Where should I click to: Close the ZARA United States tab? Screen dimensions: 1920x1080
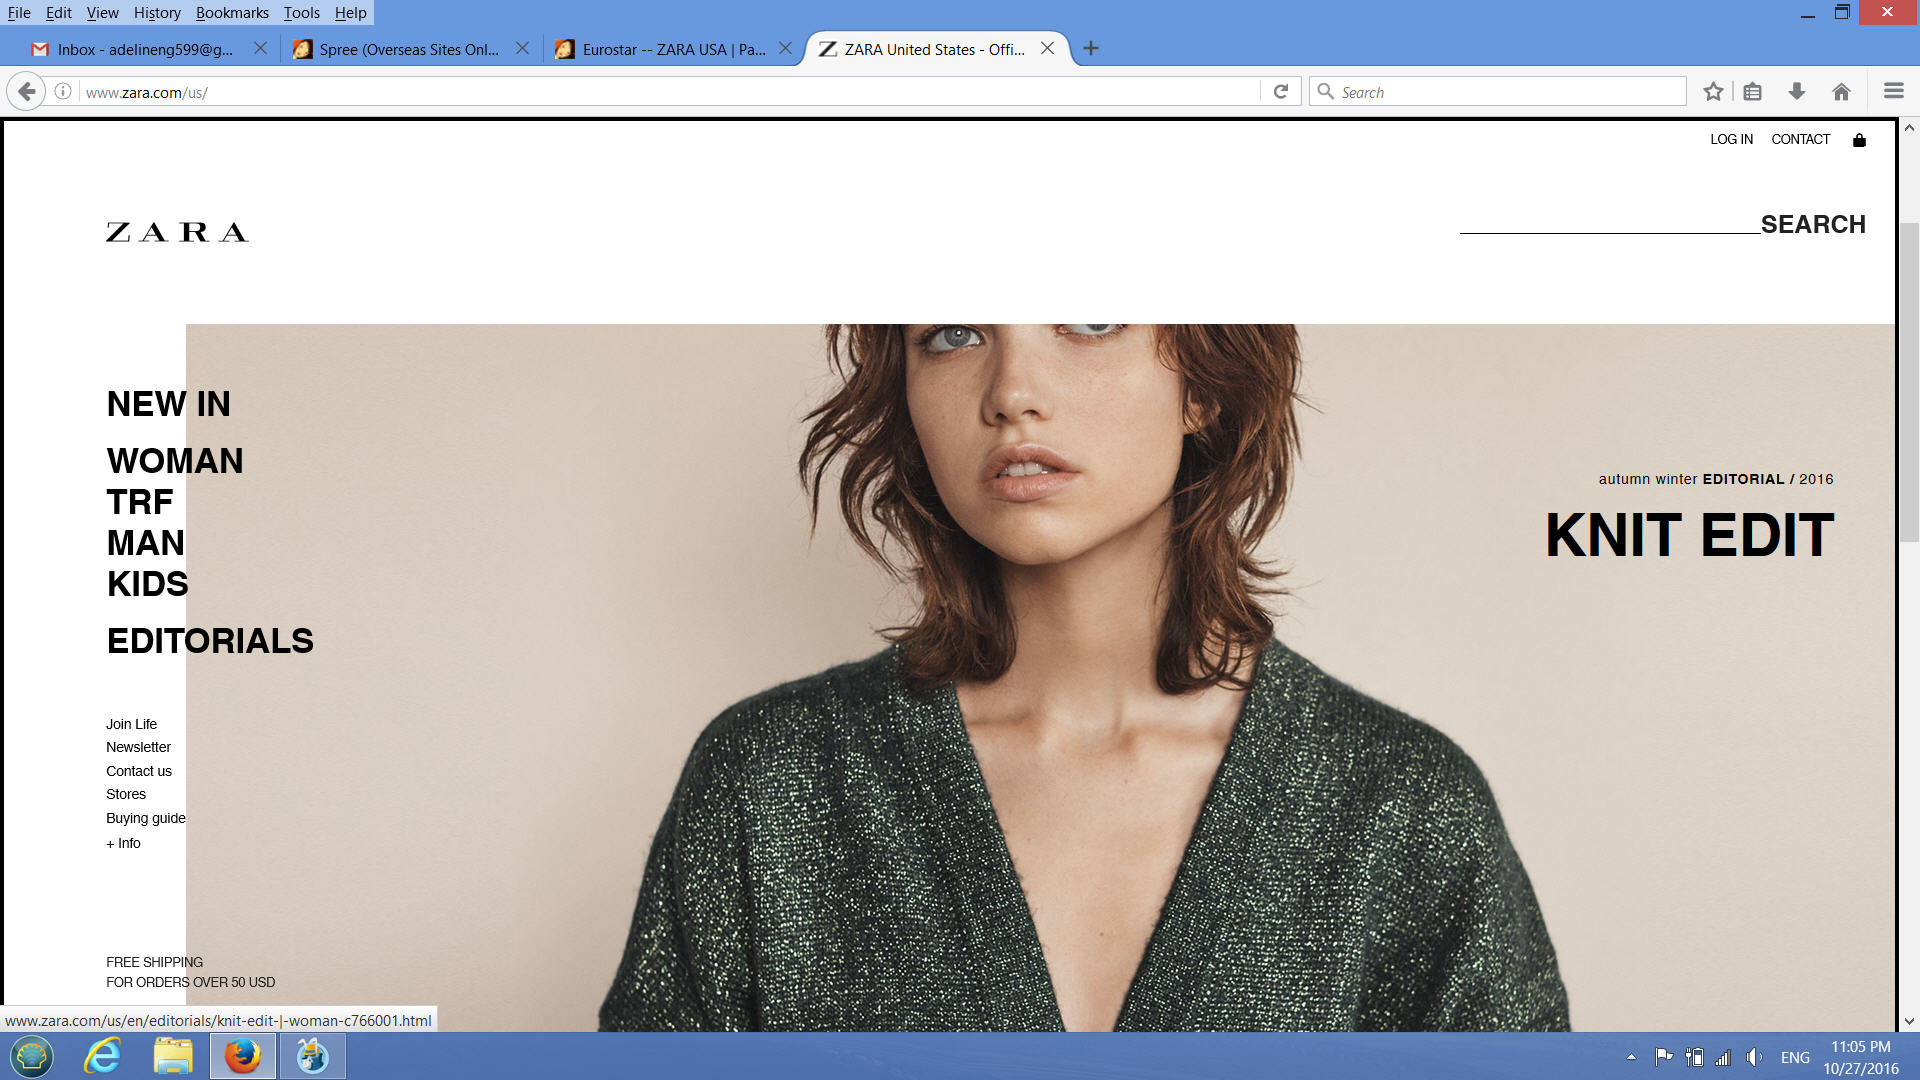[1047, 48]
